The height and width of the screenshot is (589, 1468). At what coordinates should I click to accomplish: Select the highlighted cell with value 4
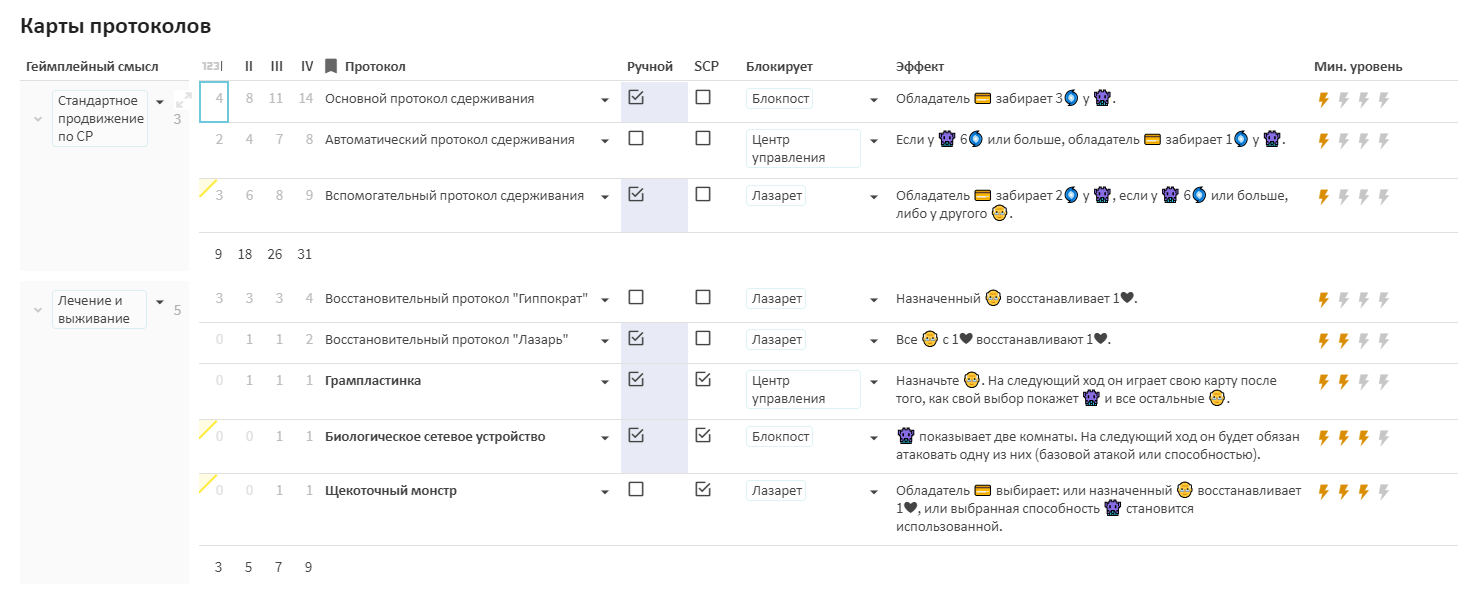pos(214,100)
